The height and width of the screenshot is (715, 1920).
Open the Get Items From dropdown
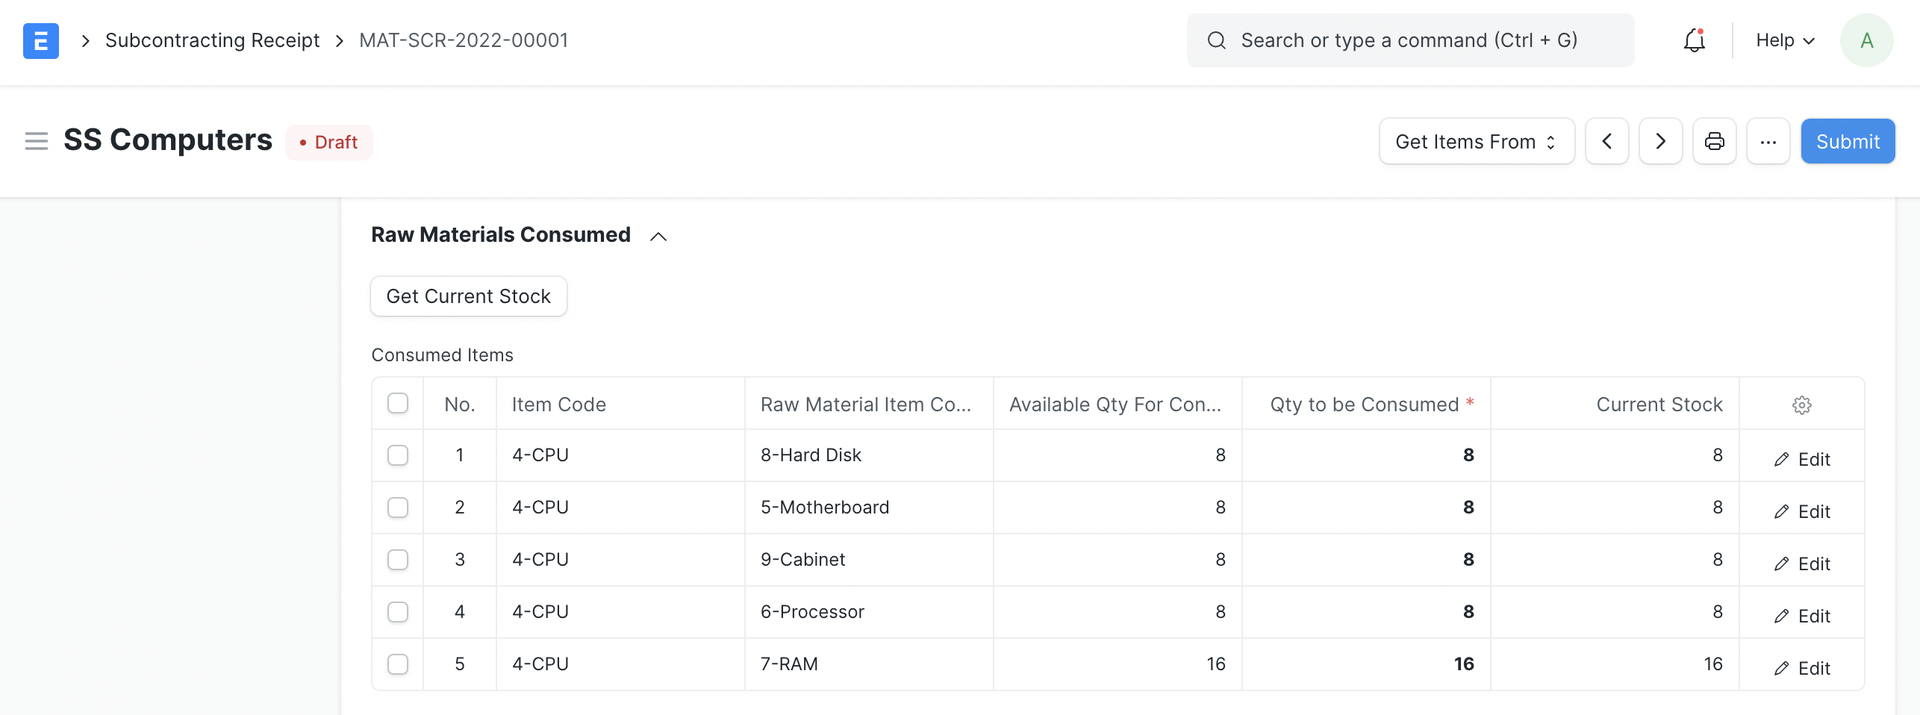[1476, 141]
